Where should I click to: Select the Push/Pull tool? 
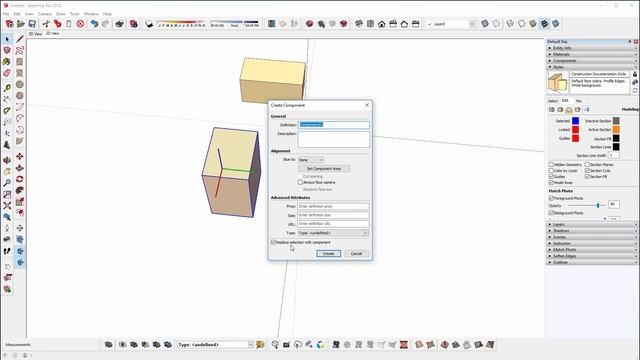click(20, 168)
